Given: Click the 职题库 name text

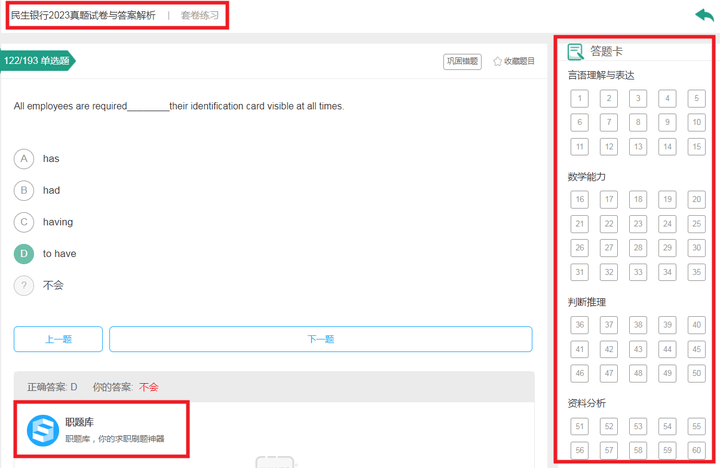Looking at the screenshot, I should 79,422.
